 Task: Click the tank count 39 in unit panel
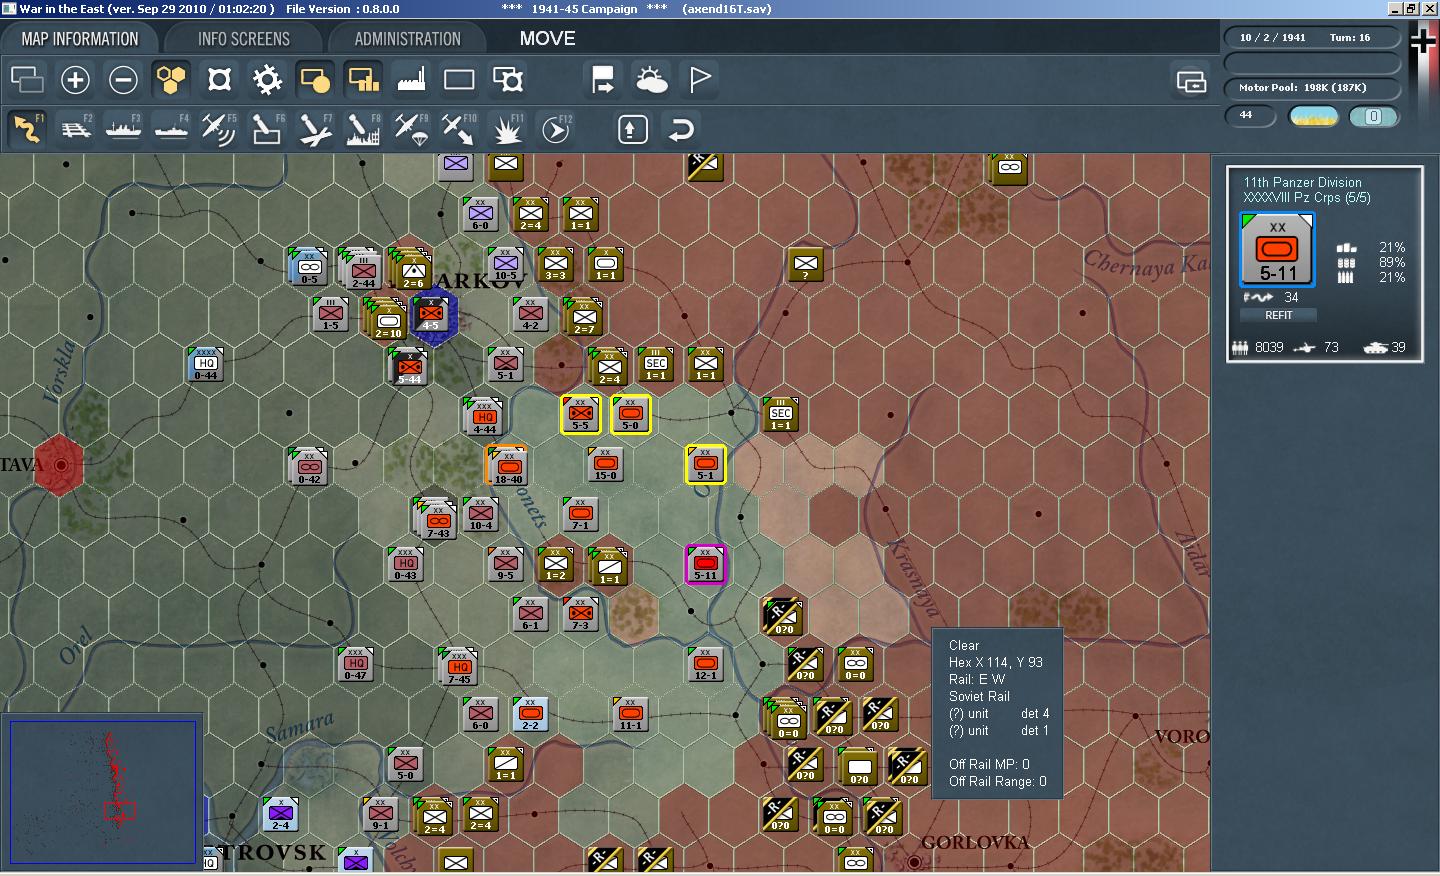pyautogui.click(x=1385, y=348)
